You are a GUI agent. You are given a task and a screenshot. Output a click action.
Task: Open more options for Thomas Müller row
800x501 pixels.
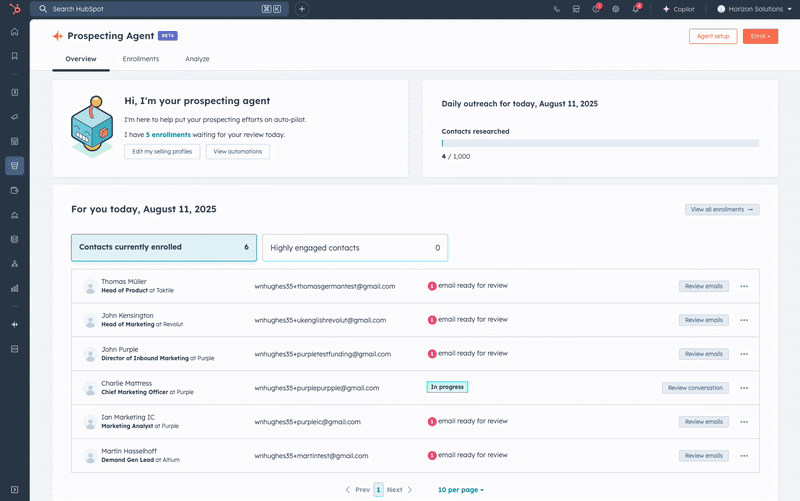coord(744,286)
